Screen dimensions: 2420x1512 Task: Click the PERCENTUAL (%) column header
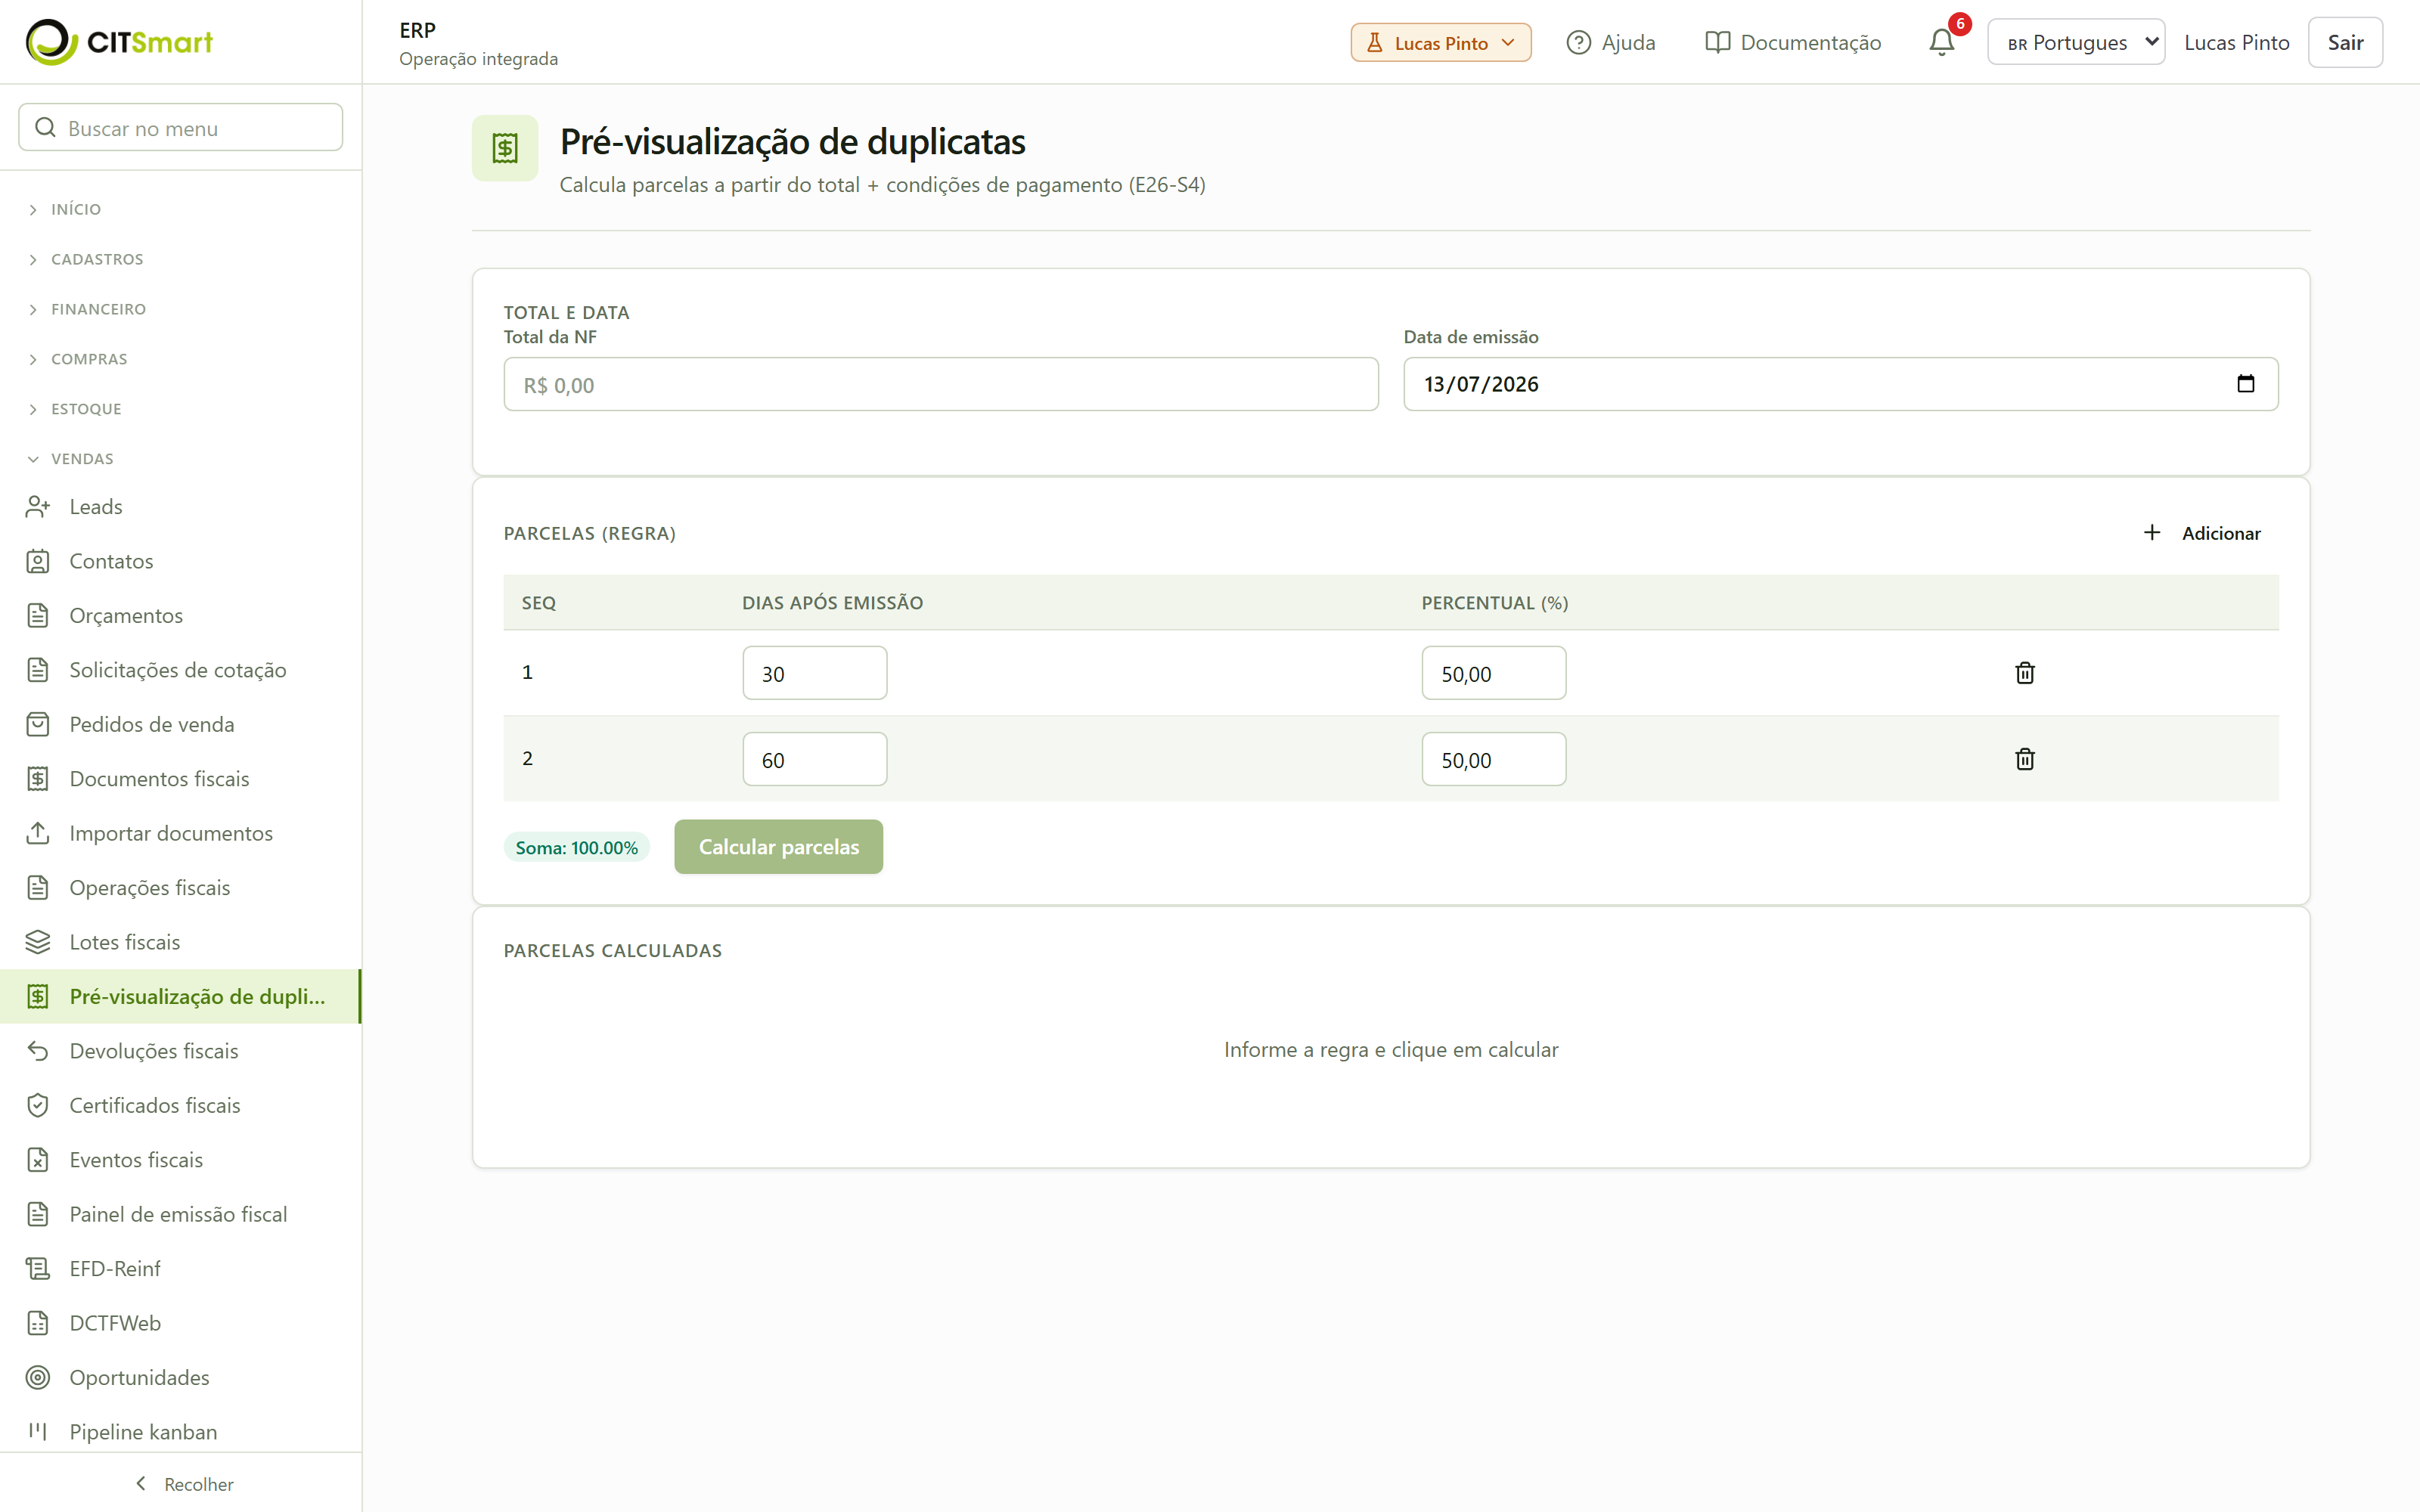pyautogui.click(x=1494, y=603)
